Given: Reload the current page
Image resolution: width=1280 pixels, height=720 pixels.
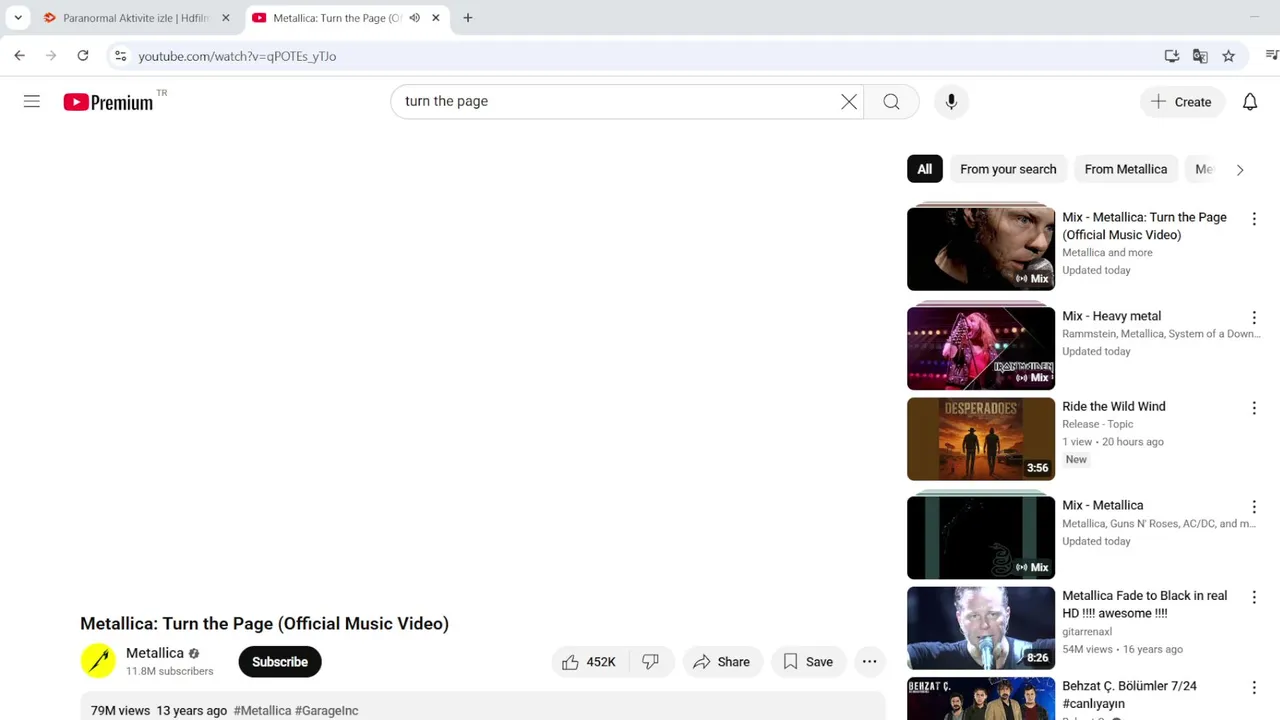Looking at the screenshot, I should coord(83,56).
